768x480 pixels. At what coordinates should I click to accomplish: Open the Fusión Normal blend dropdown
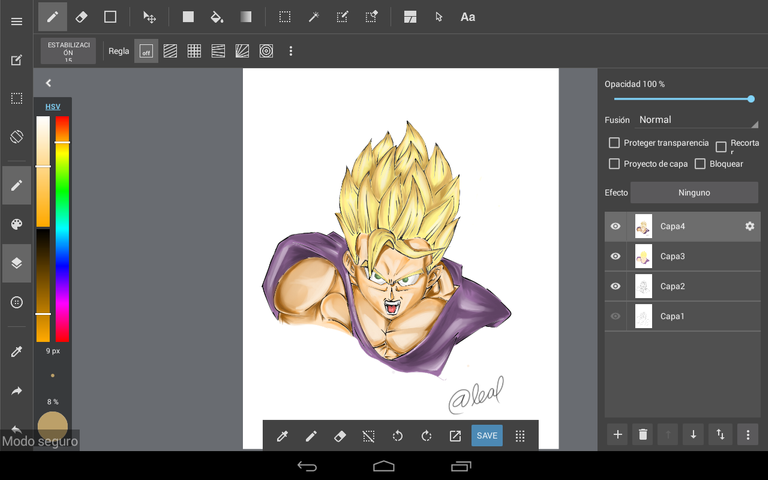697,120
